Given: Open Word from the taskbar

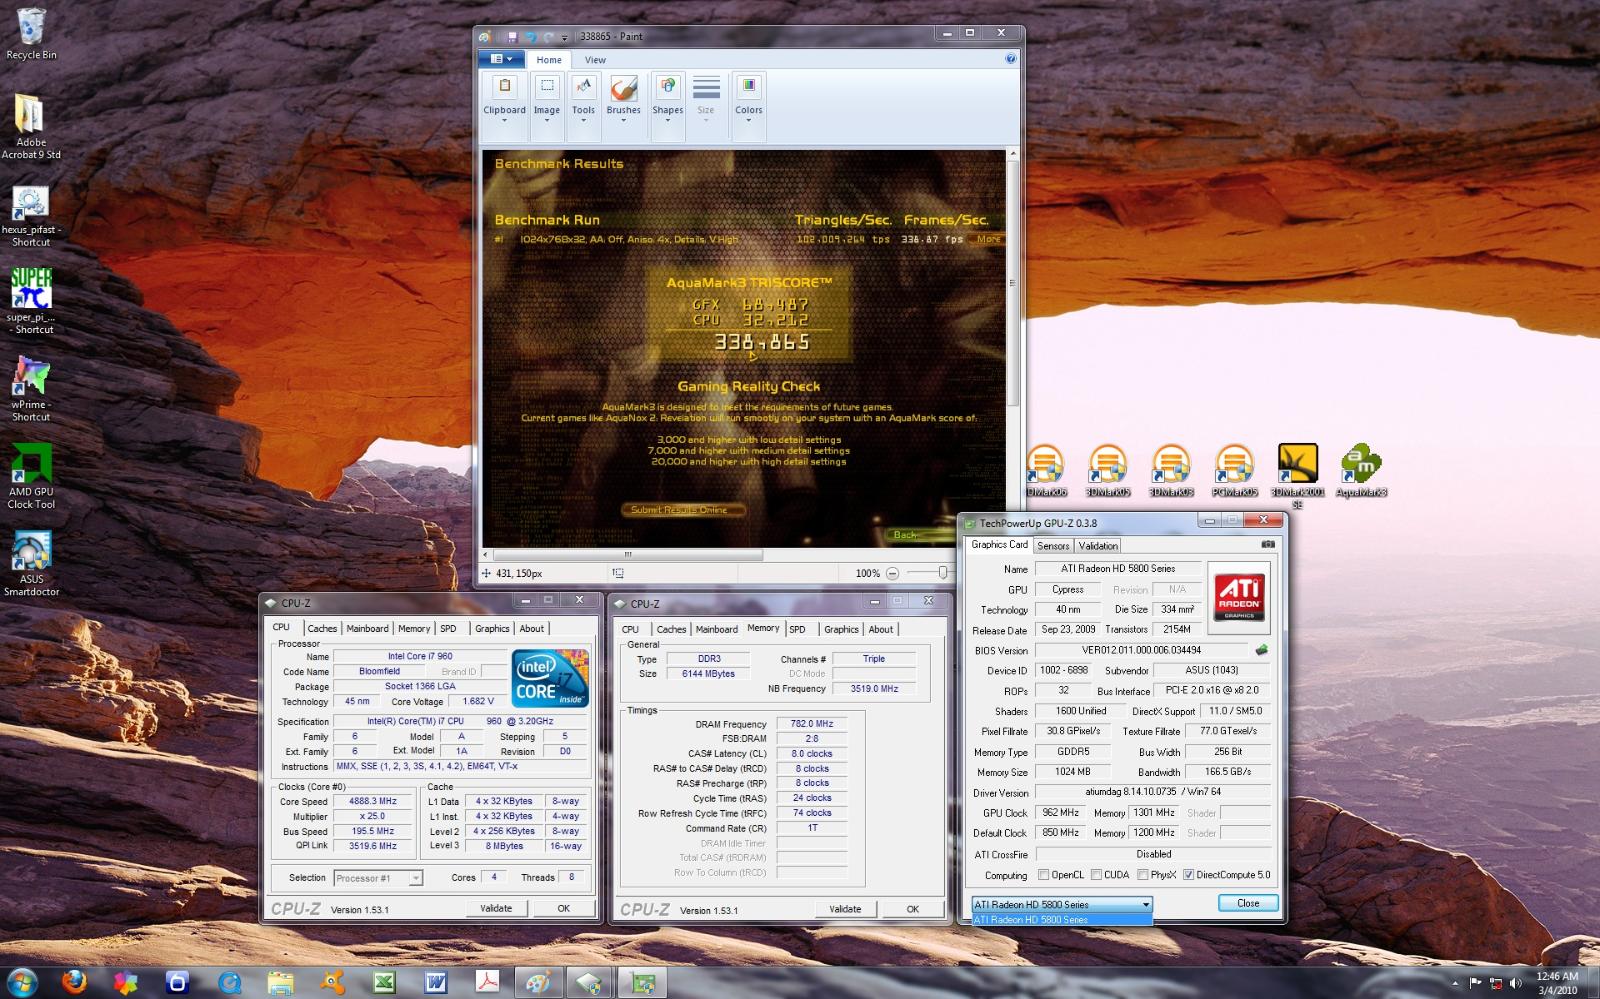Looking at the screenshot, I should coord(436,983).
